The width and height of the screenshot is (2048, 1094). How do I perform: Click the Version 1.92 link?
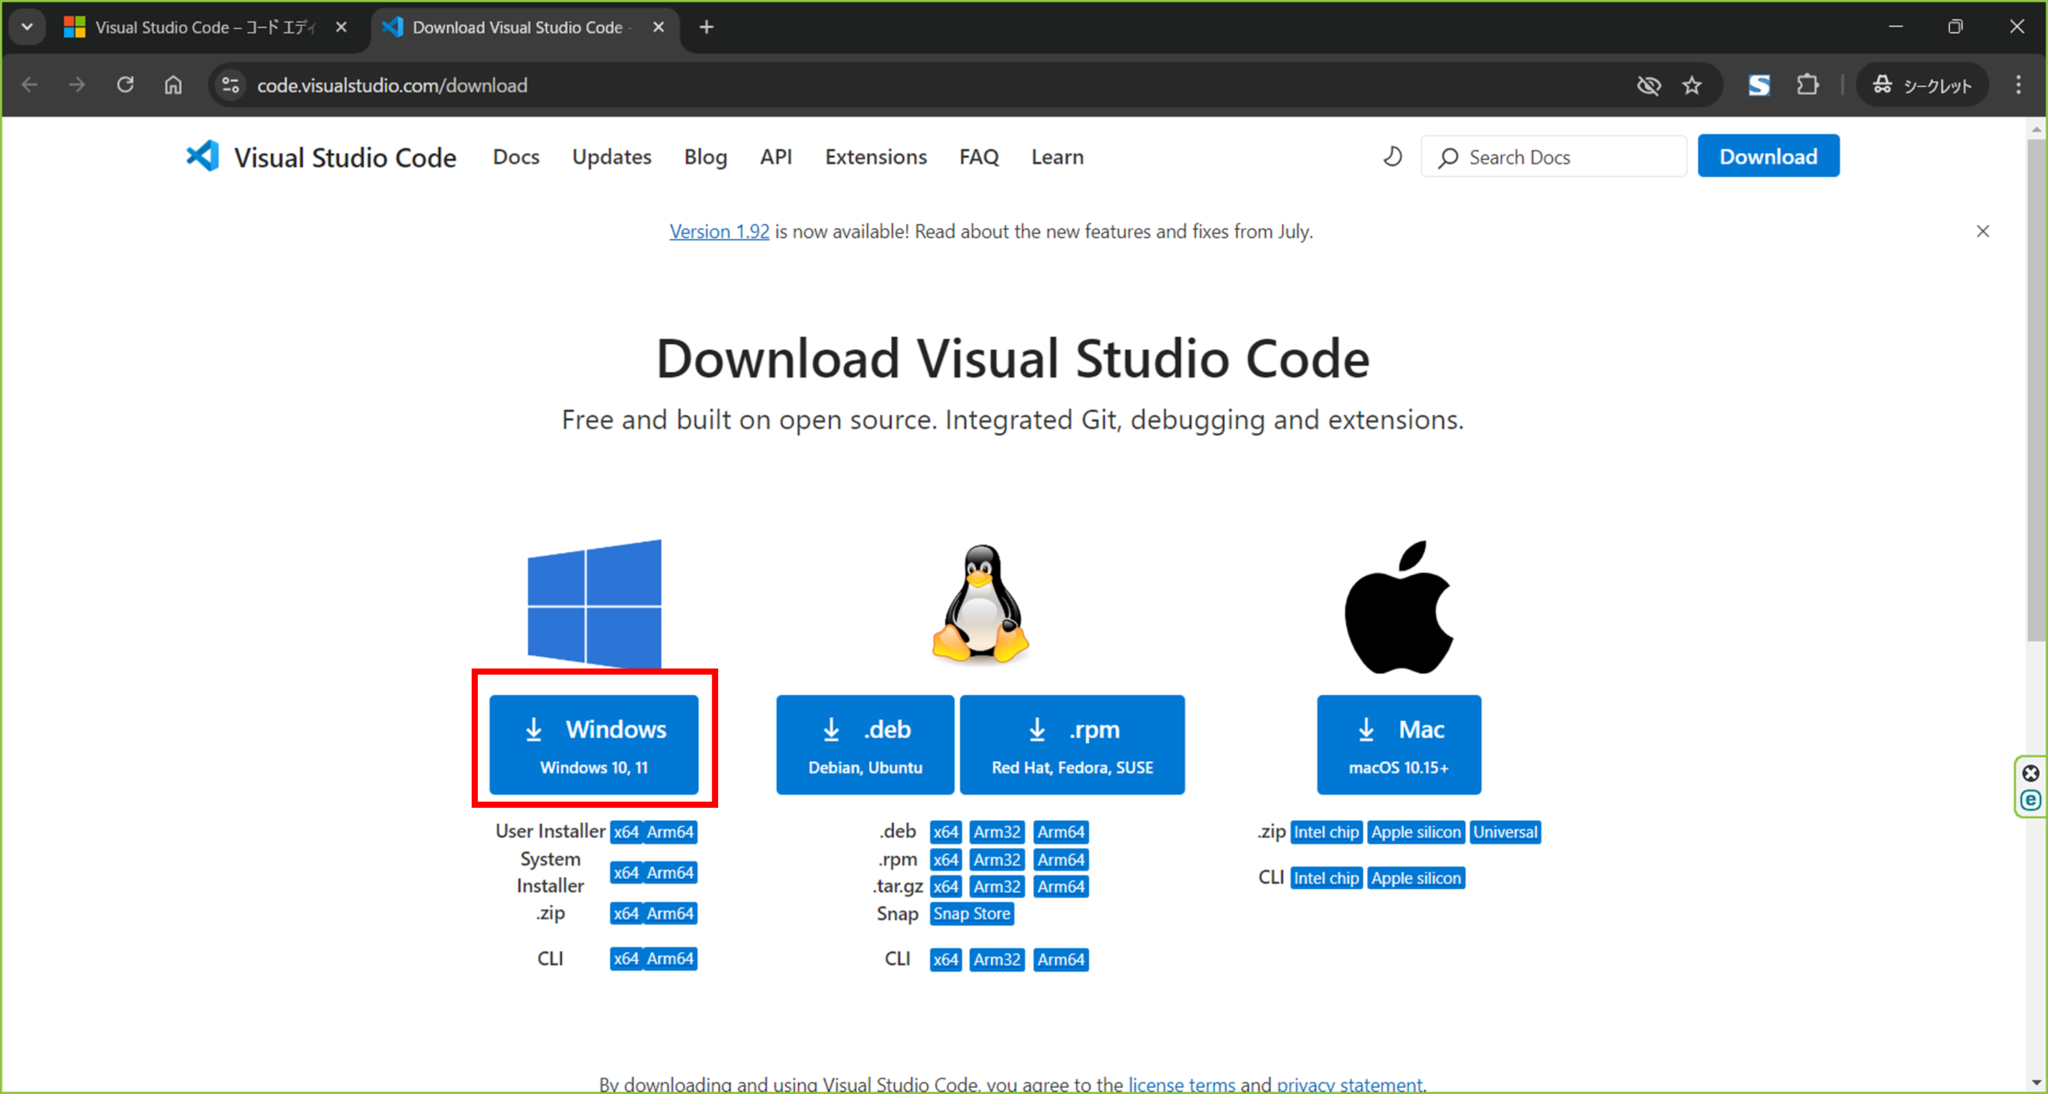(718, 231)
